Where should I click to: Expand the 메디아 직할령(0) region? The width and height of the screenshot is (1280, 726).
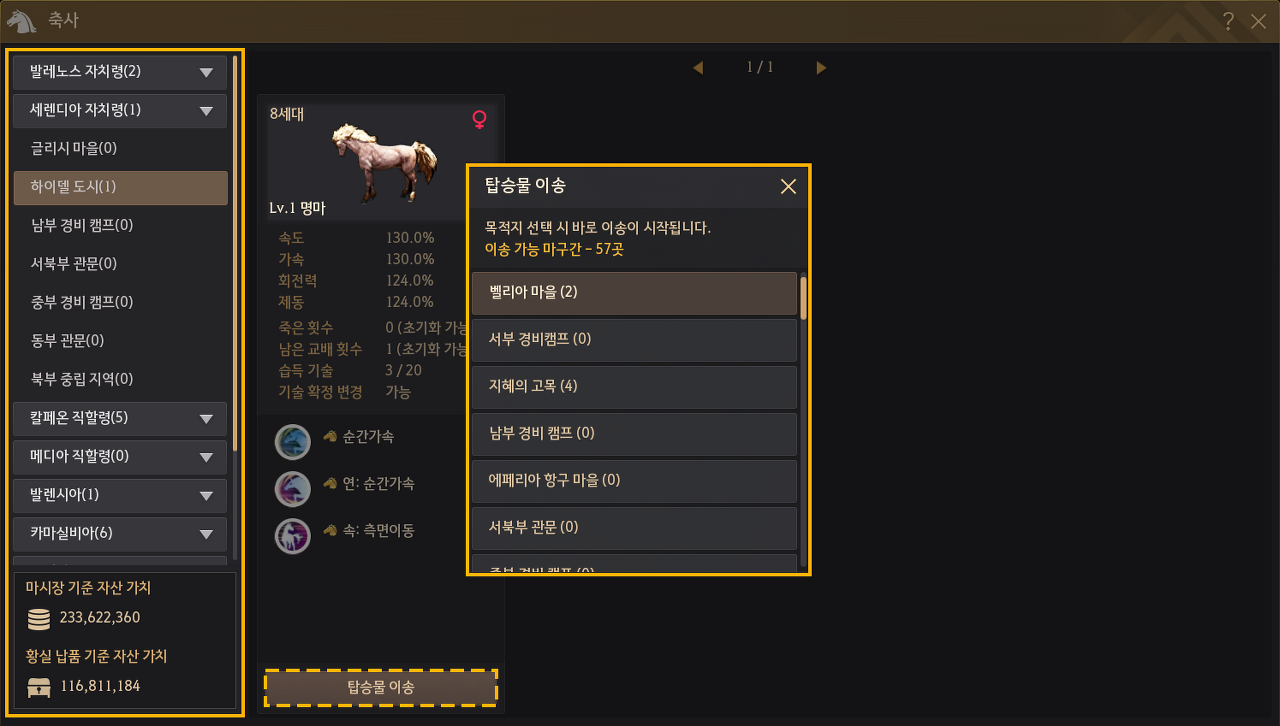[x=120, y=457]
